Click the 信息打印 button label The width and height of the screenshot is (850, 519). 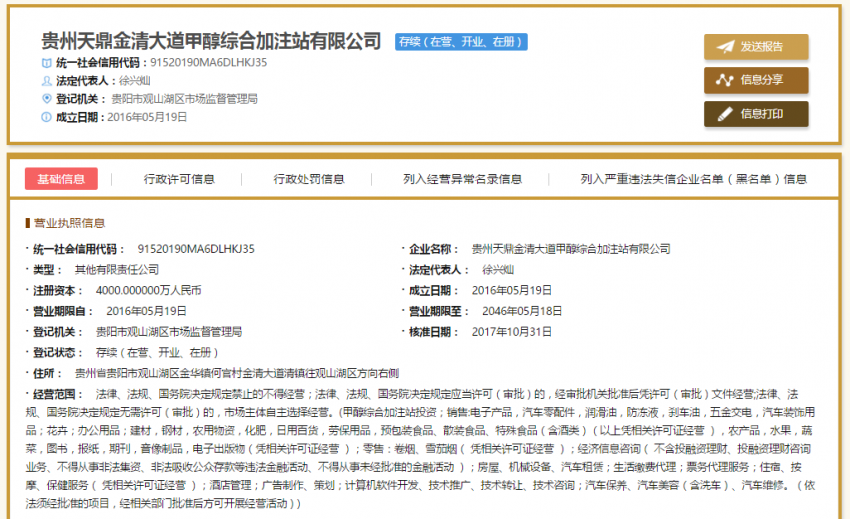pyautogui.click(x=762, y=114)
